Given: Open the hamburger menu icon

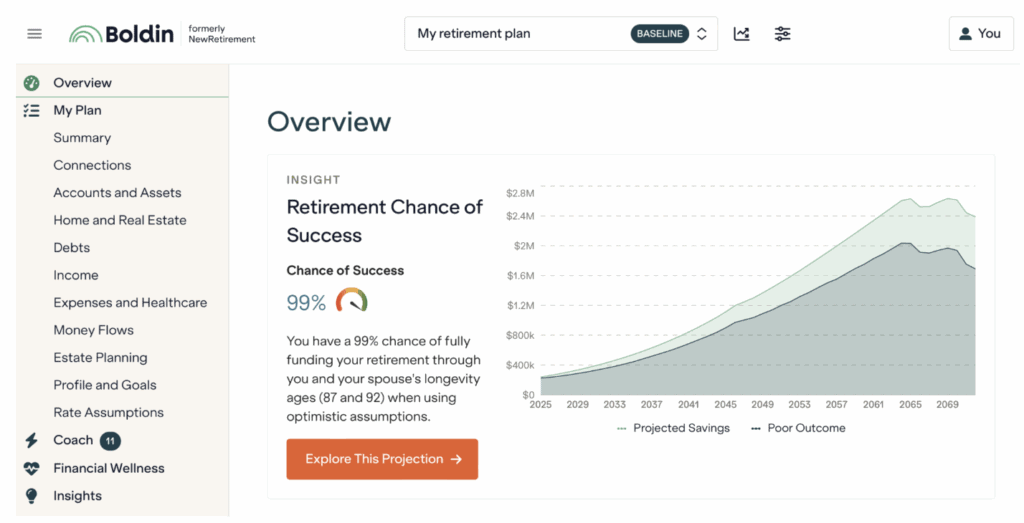Looking at the screenshot, I should pos(34,33).
